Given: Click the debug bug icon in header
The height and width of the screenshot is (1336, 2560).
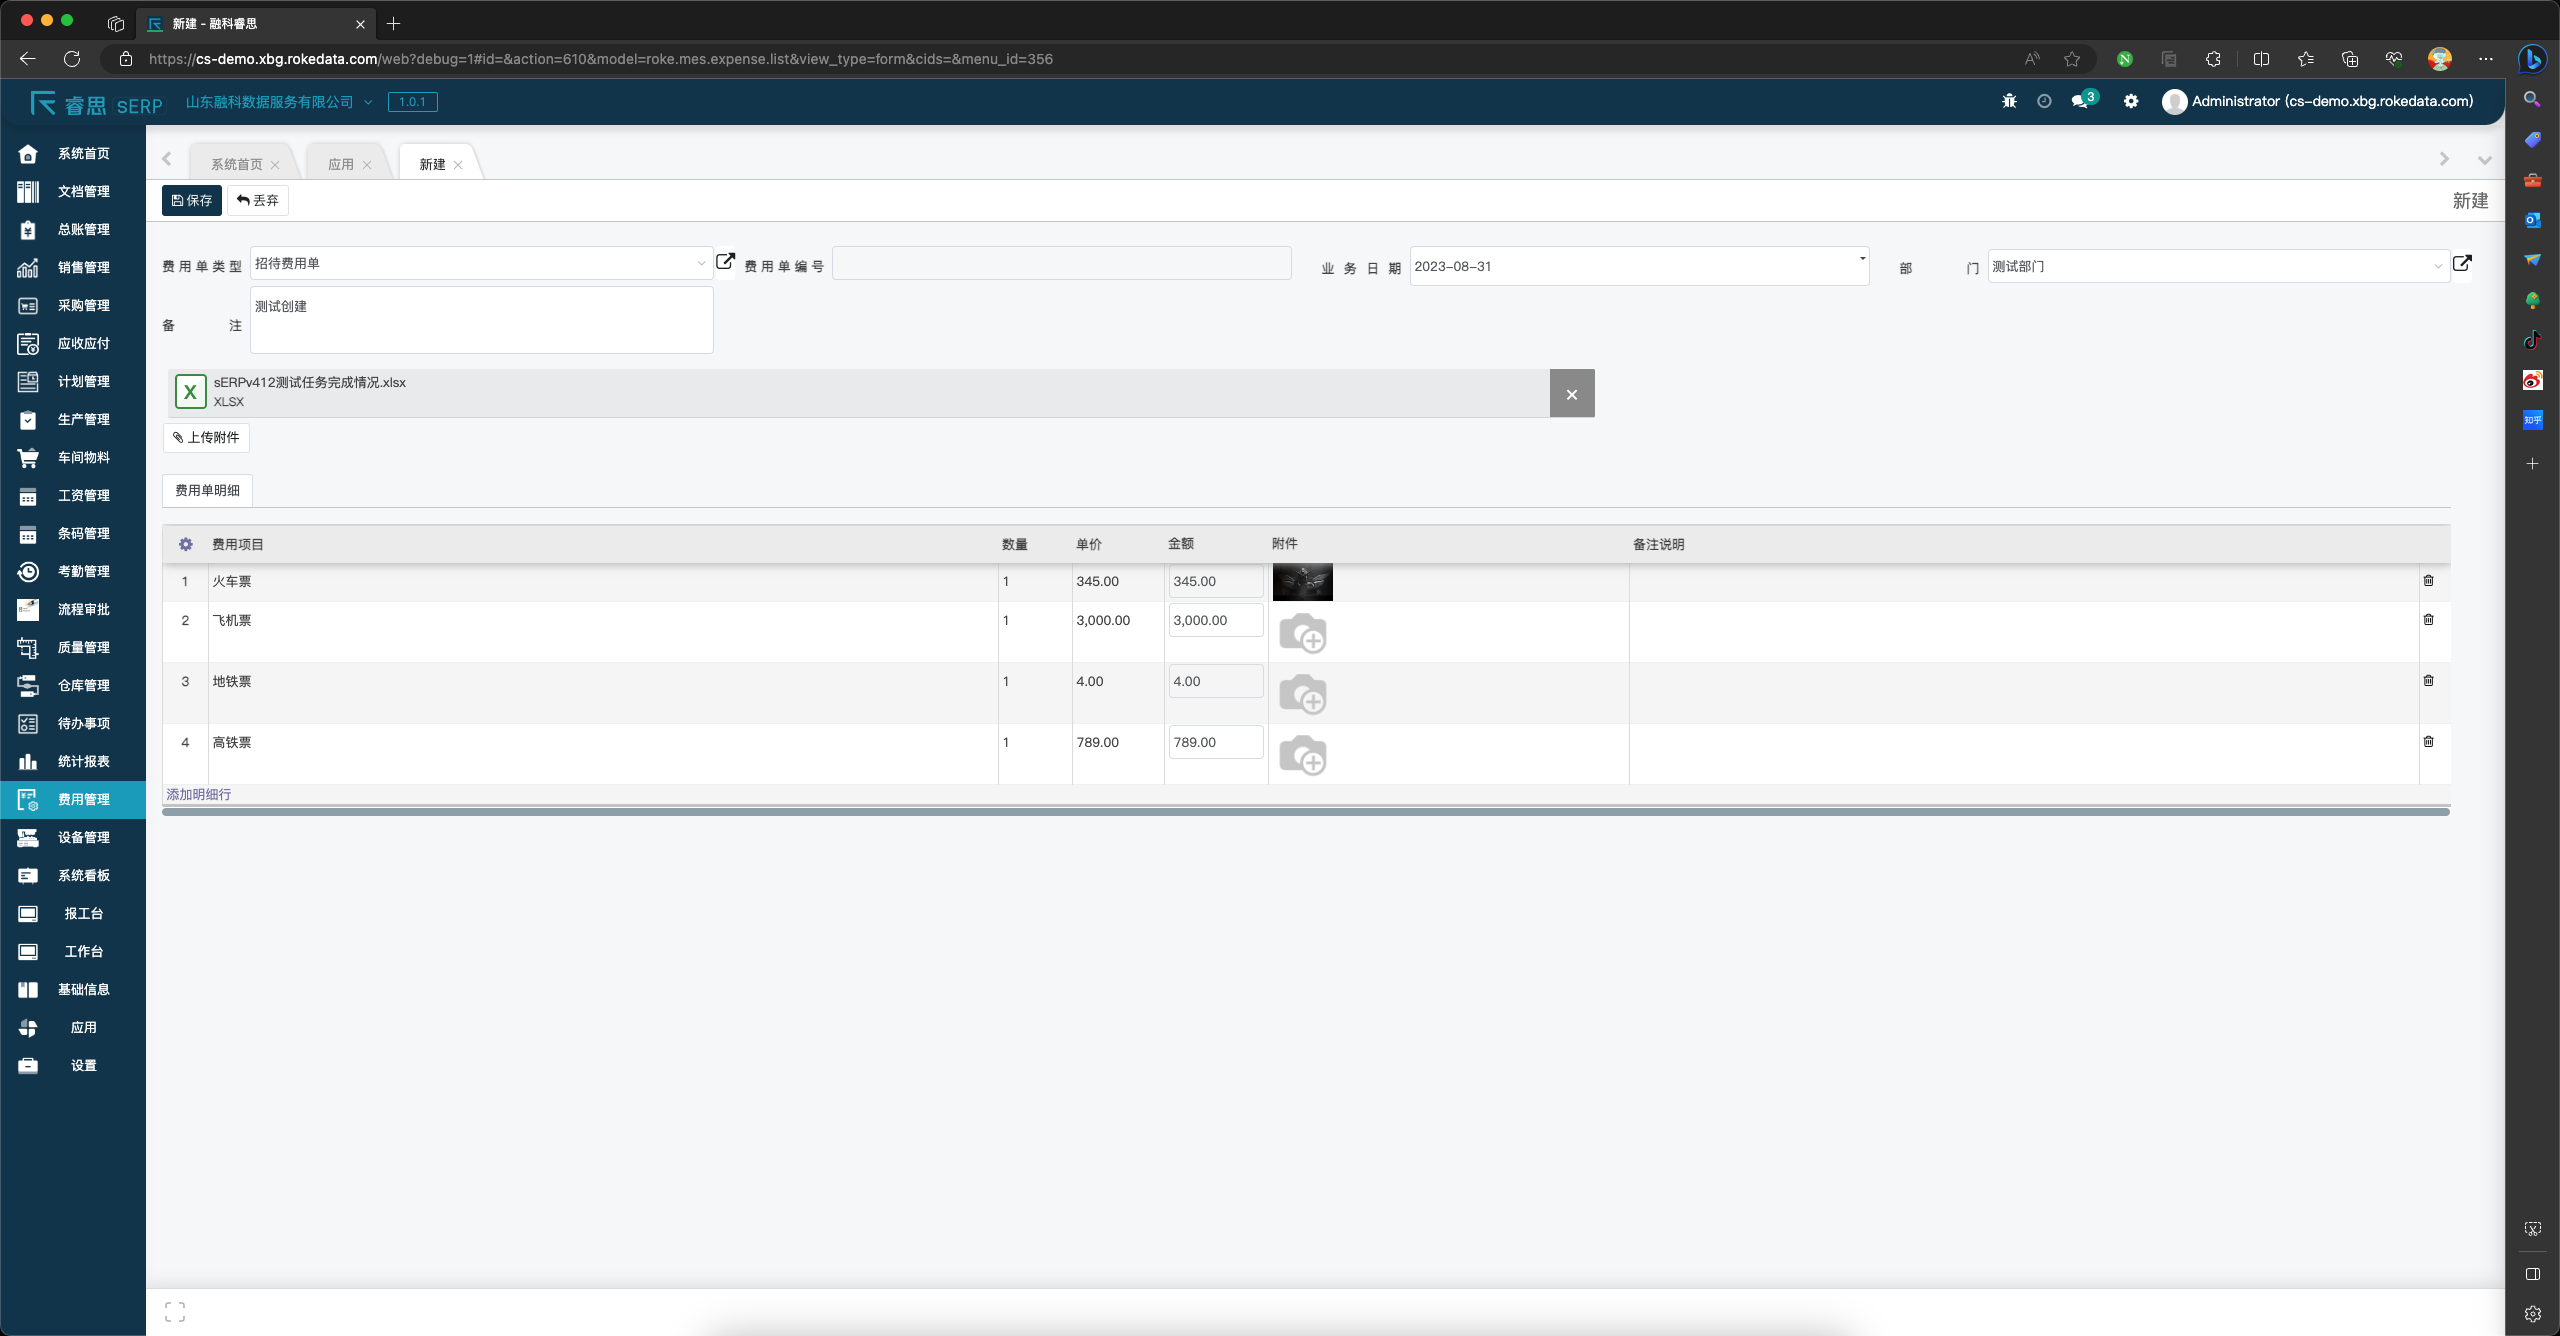Looking at the screenshot, I should (x=2009, y=101).
